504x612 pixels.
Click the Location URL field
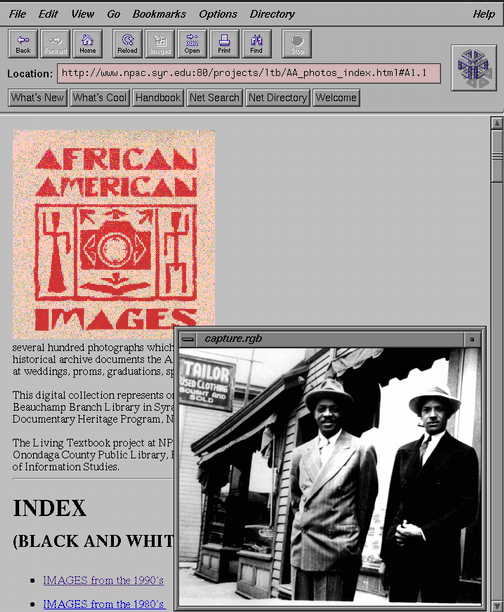(x=249, y=73)
